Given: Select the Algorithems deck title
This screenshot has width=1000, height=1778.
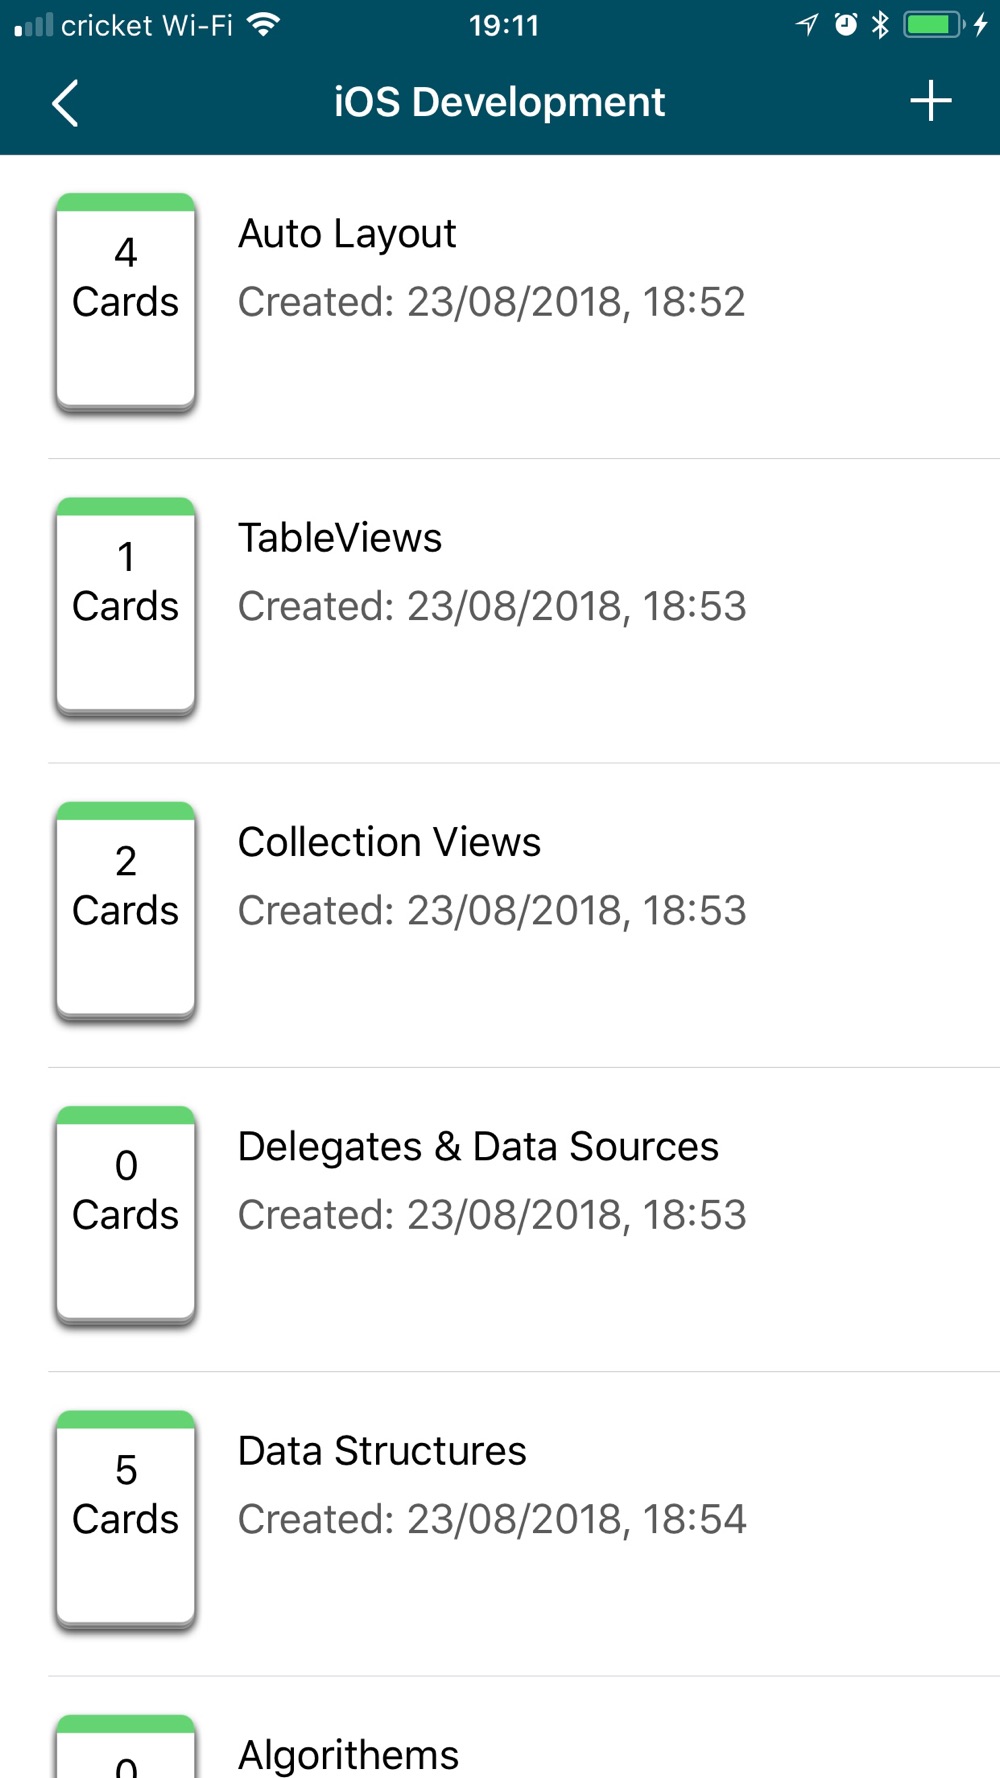Looking at the screenshot, I should (348, 1756).
